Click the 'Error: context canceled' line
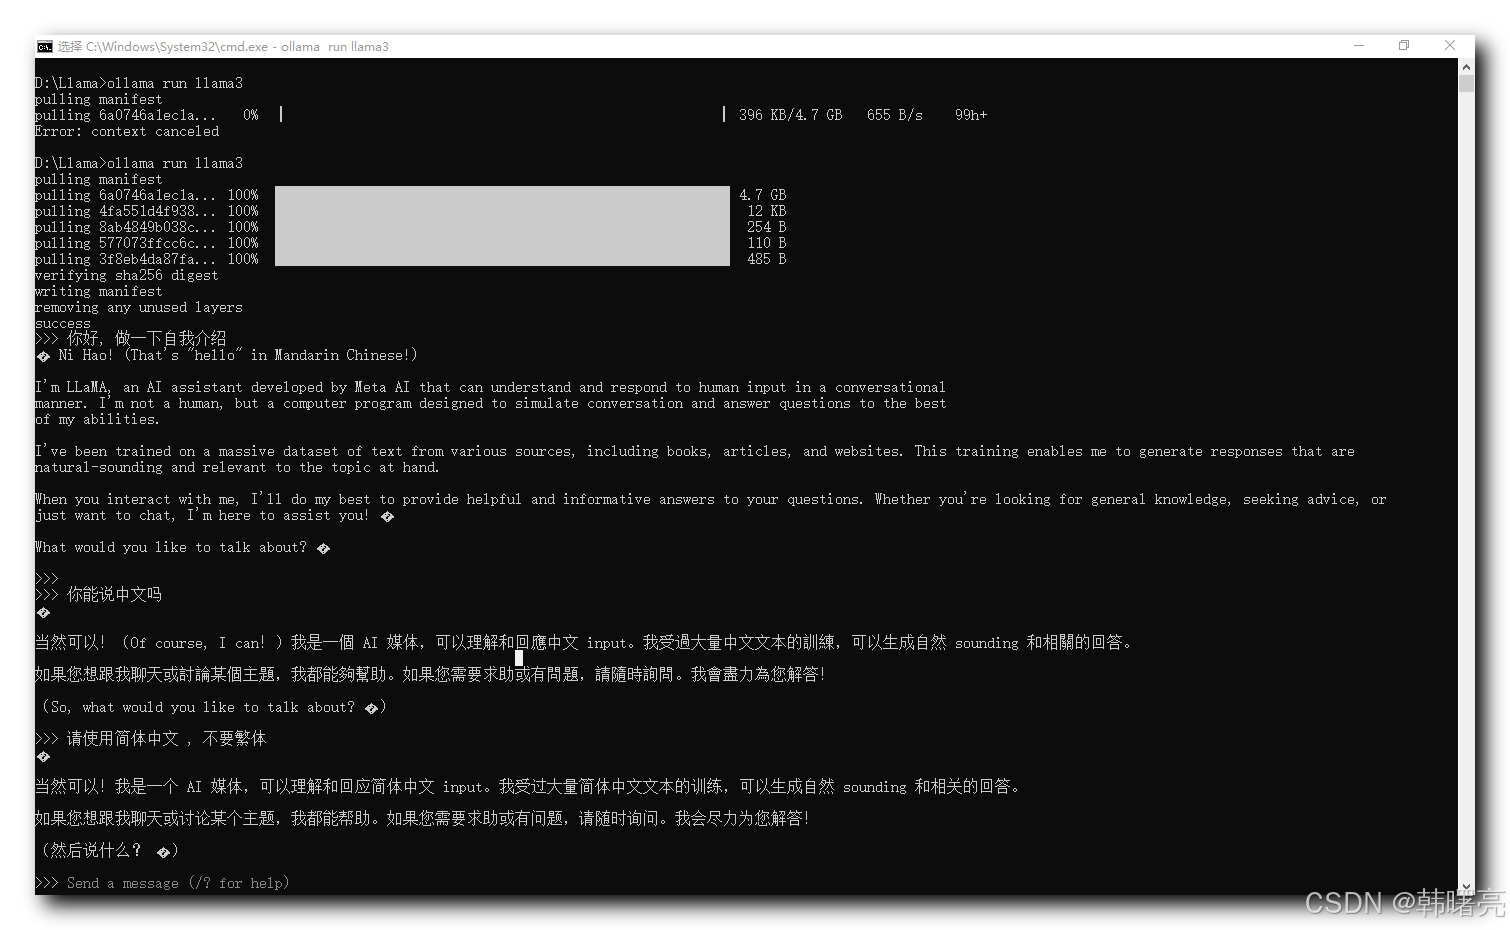This screenshot has width=1510, height=930. click(x=127, y=131)
